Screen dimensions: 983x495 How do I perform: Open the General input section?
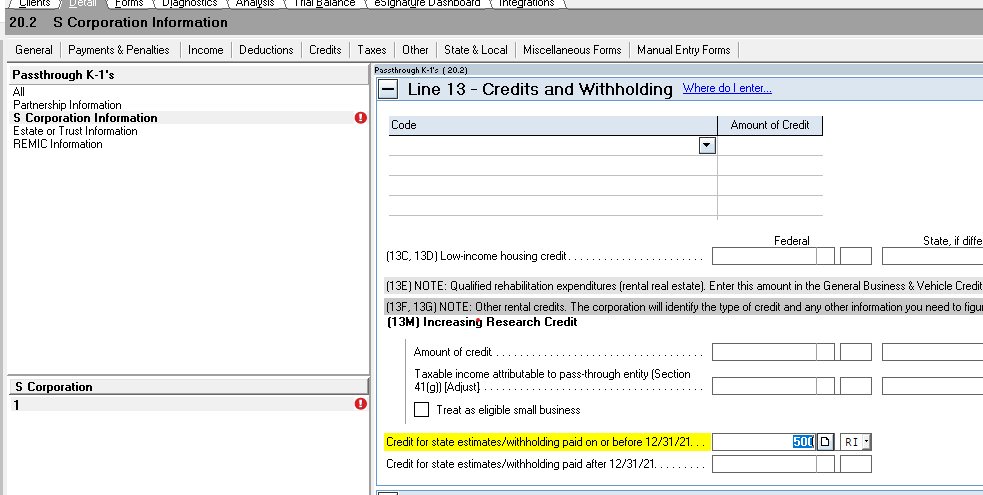click(x=34, y=50)
